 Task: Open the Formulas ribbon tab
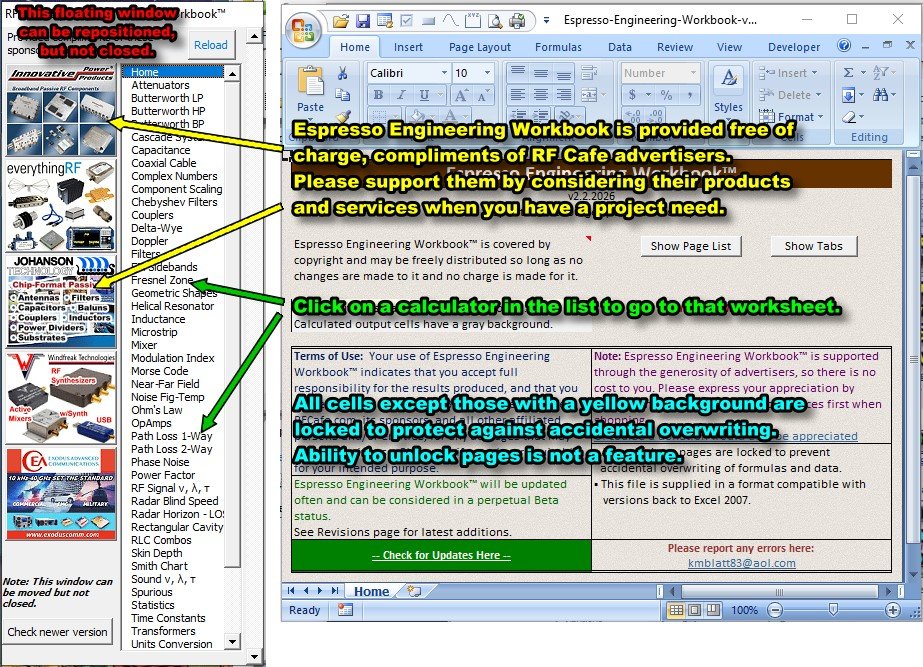point(558,47)
